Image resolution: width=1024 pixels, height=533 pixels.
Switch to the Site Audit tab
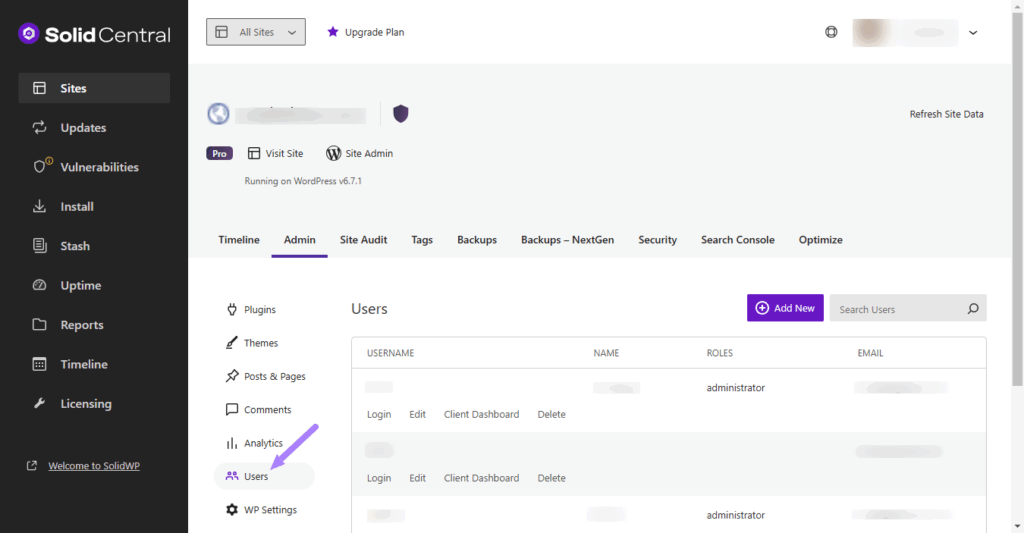363,240
